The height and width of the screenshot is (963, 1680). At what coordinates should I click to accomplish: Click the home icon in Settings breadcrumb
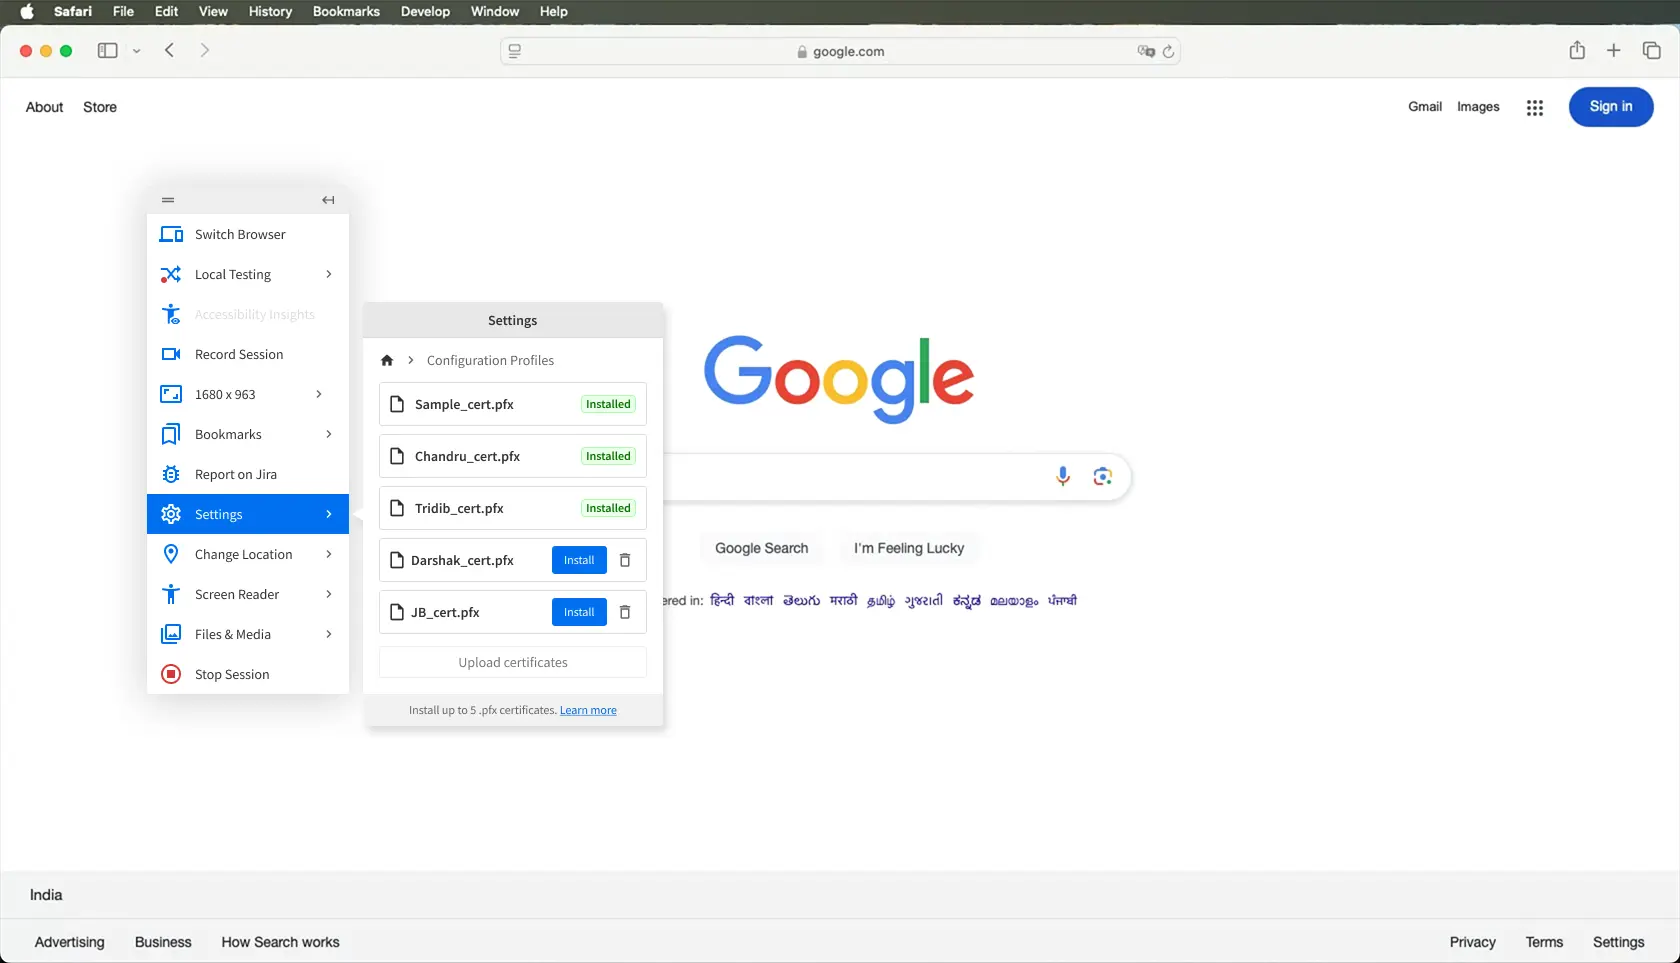pyautogui.click(x=387, y=360)
